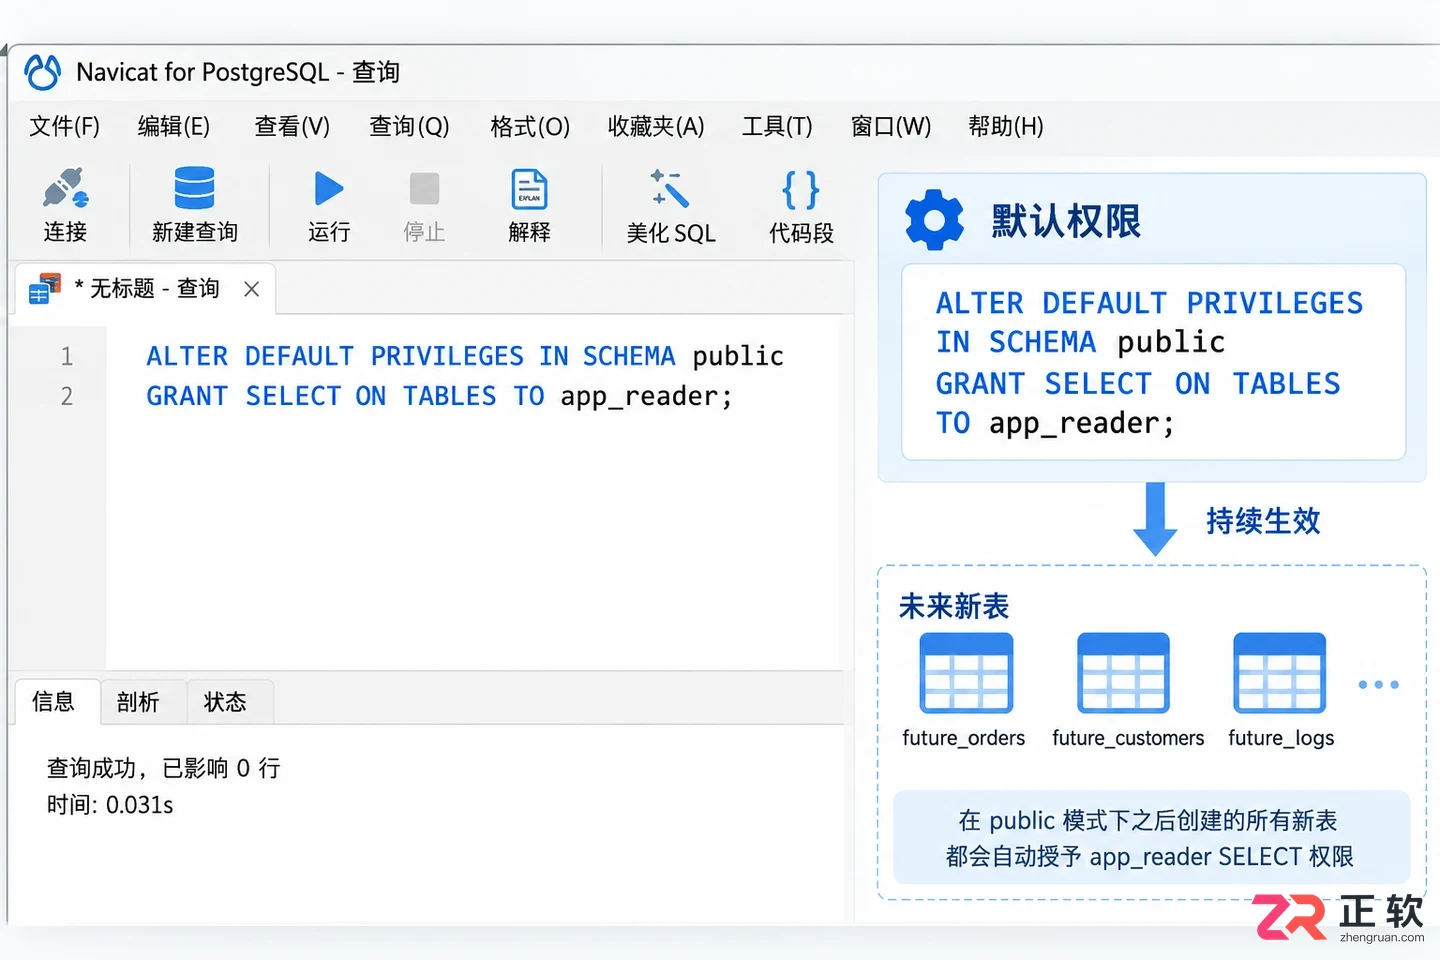Screen dimensions: 1440x960
Task: Open the 收藏夹(A) menu
Action: (656, 126)
